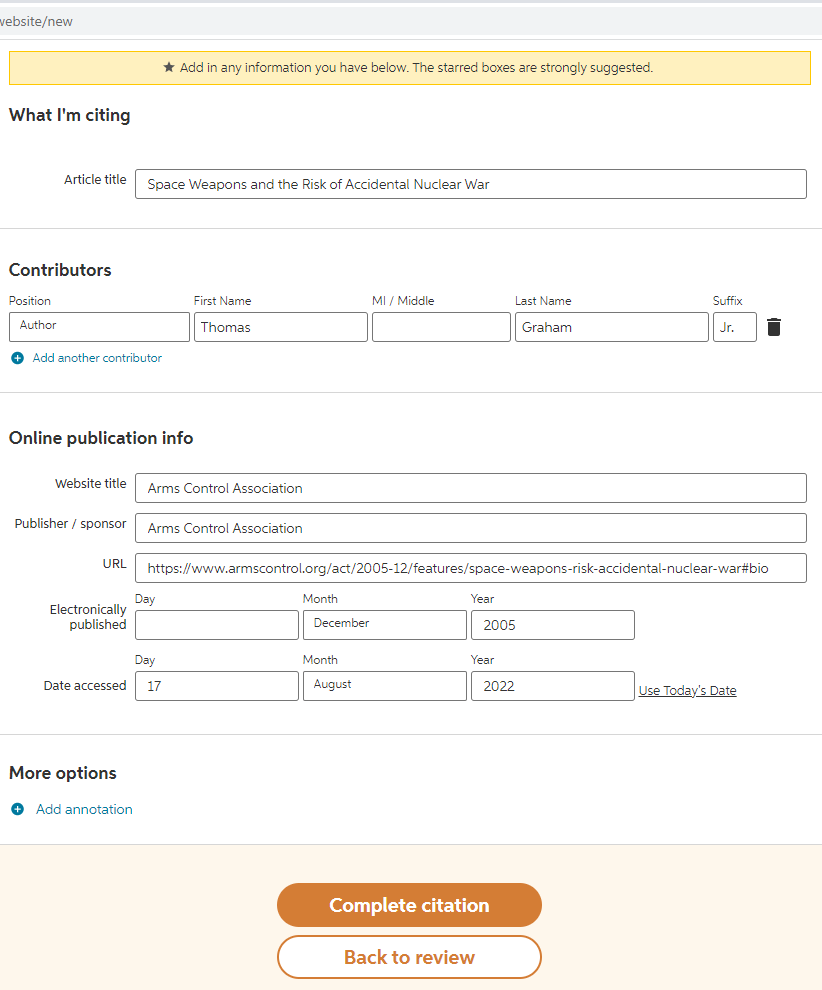The width and height of the screenshot is (822, 990).
Task: Click the URL input field
Action: [x=470, y=568]
